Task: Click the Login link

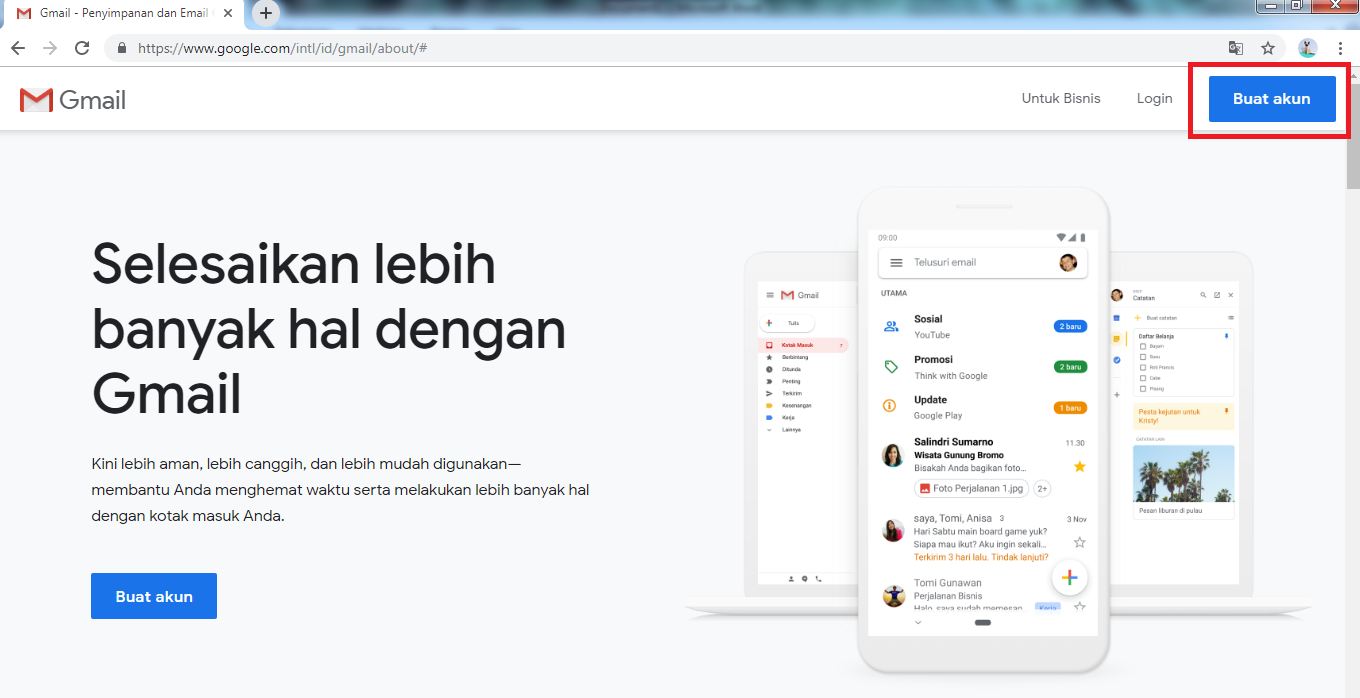Action: (1154, 98)
